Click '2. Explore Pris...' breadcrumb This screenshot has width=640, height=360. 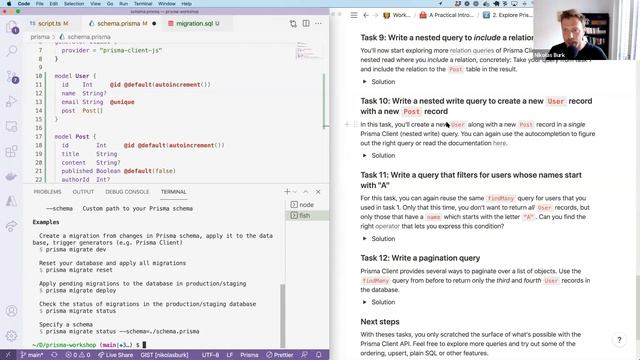pyautogui.click(x=508, y=15)
